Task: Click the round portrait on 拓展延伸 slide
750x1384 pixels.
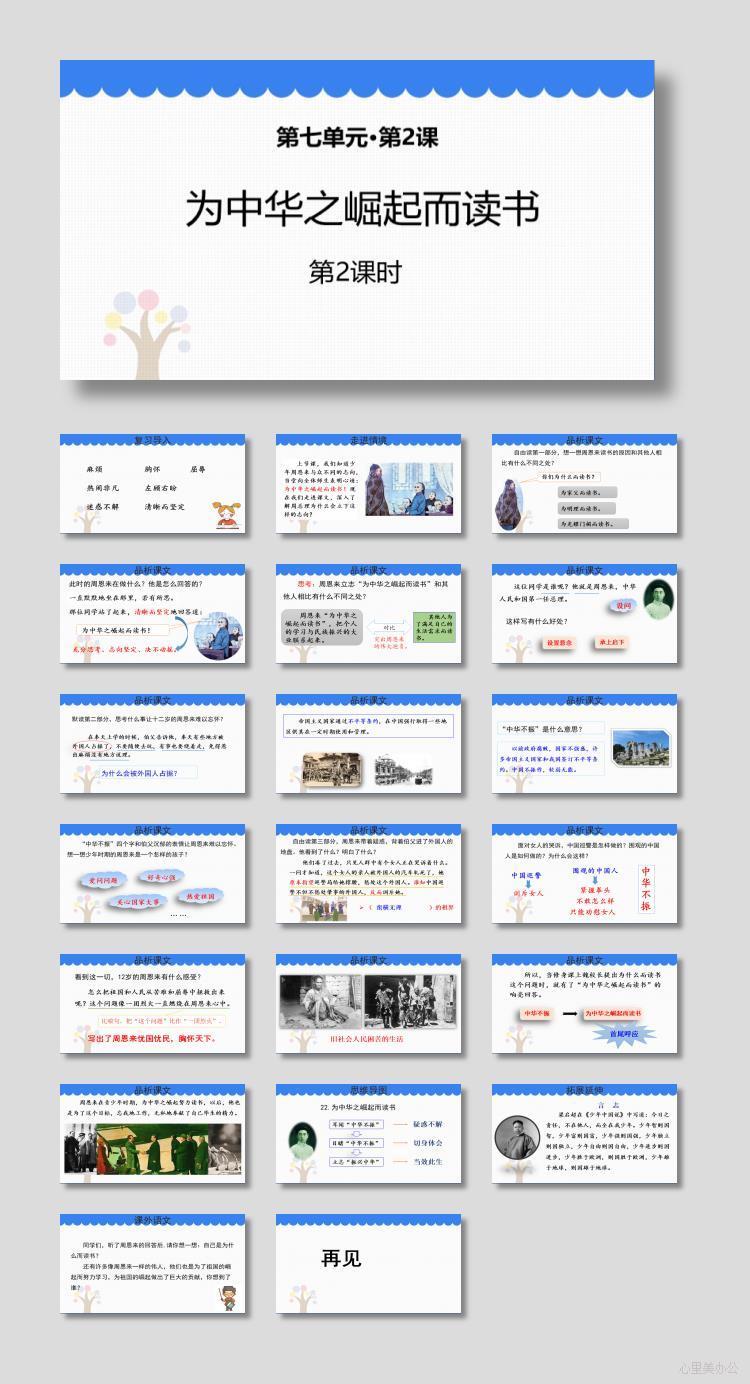Action: 517,1136
